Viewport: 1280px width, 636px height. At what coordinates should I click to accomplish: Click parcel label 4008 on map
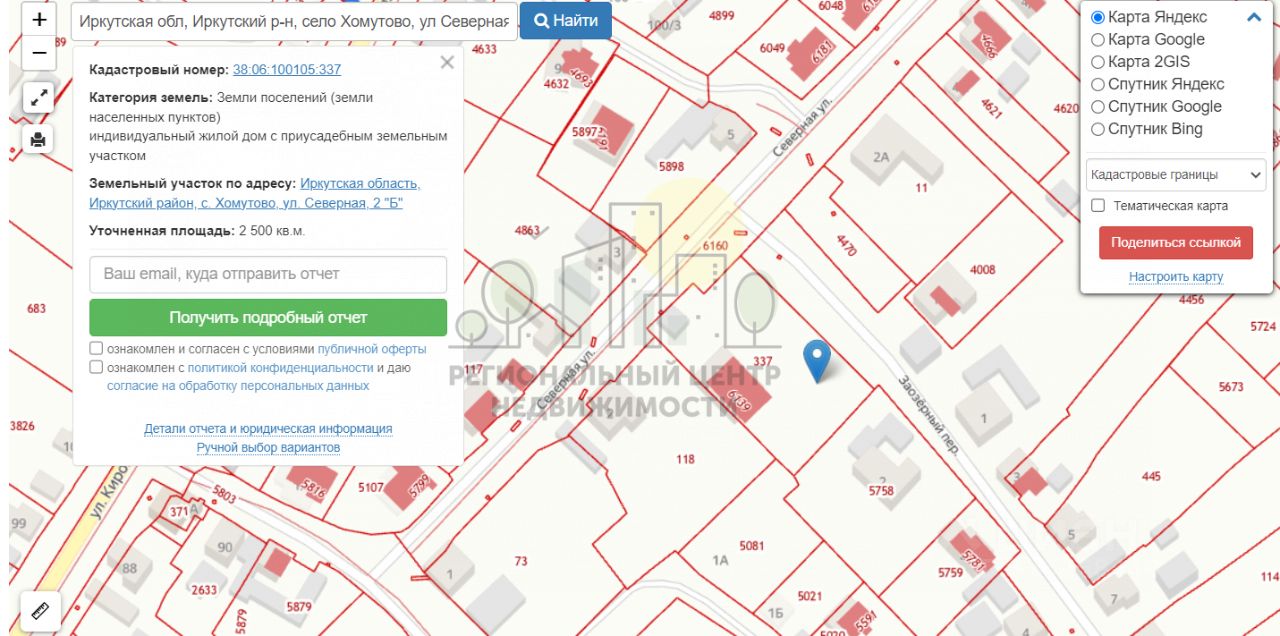click(x=983, y=270)
